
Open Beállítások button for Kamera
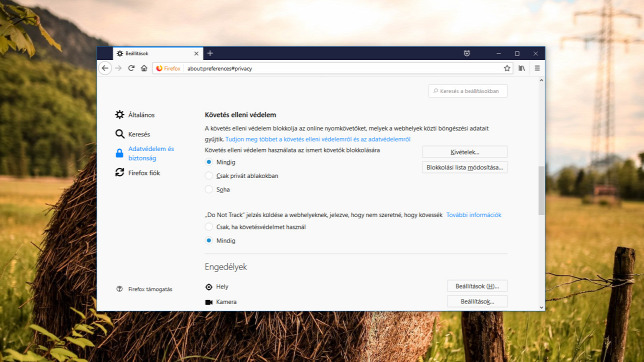pos(477,302)
